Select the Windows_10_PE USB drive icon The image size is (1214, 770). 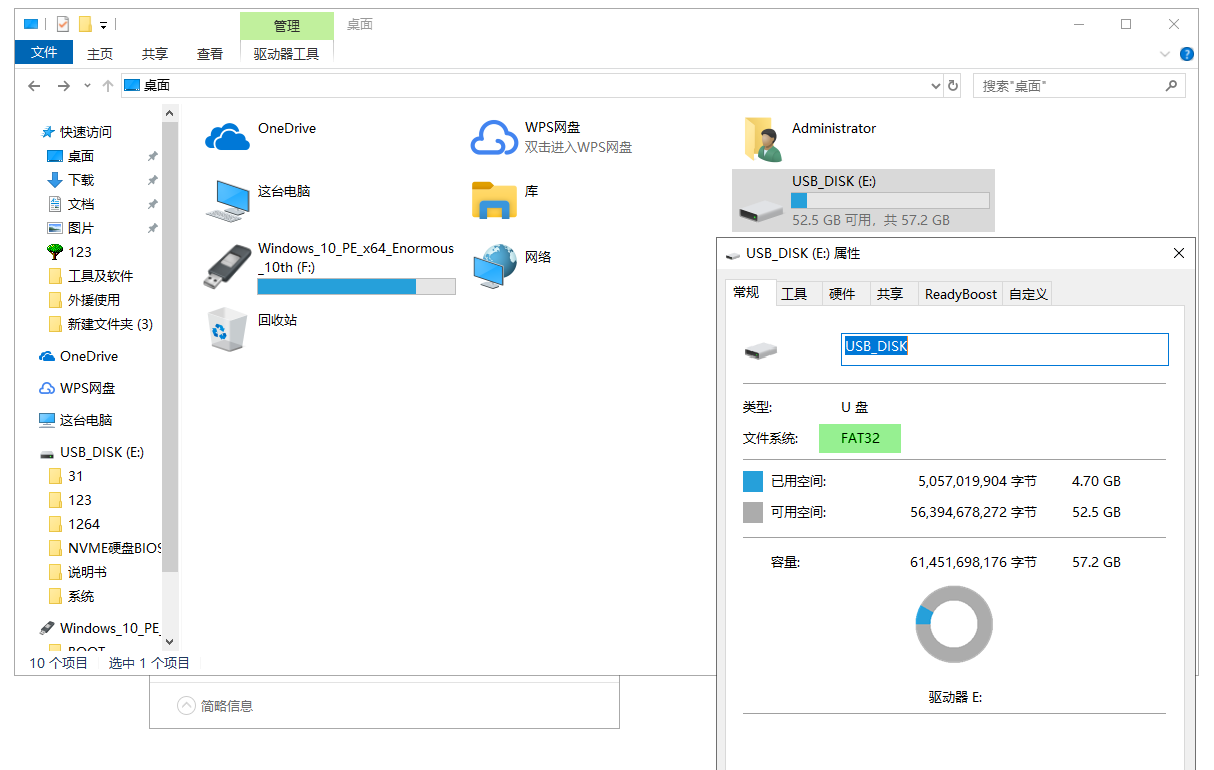click(x=227, y=267)
